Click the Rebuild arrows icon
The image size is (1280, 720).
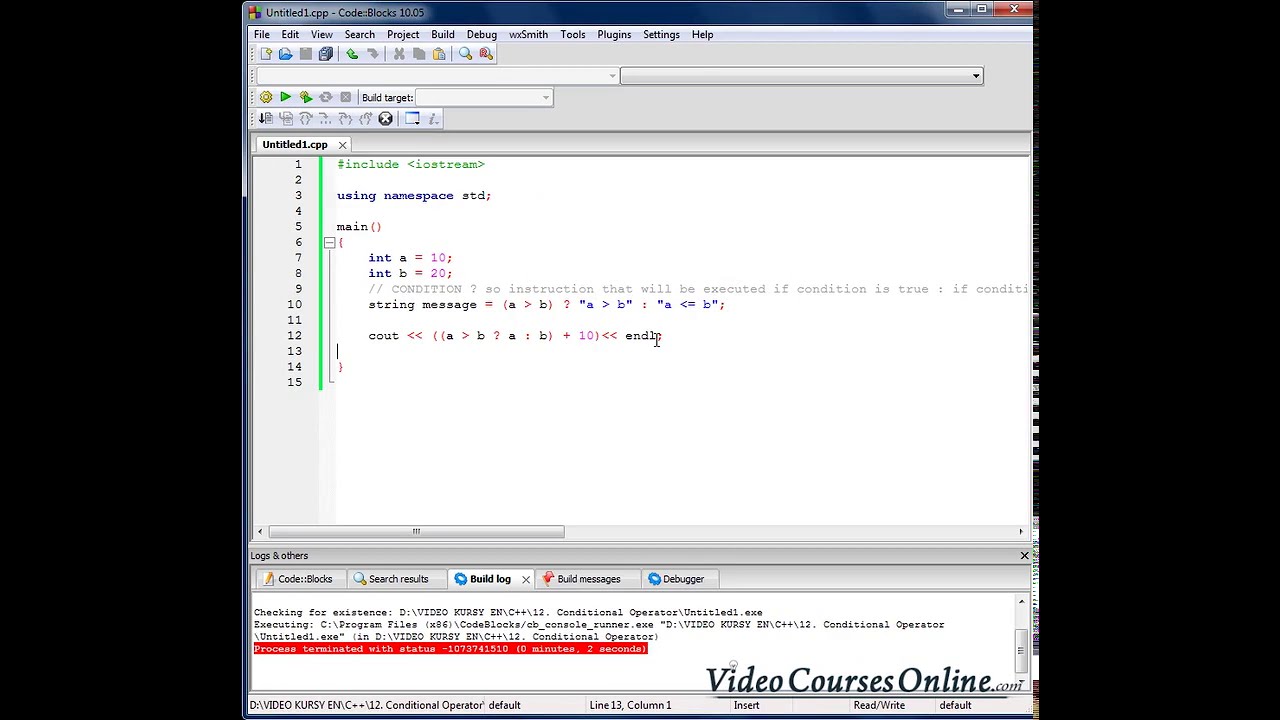(x=325, y=97)
